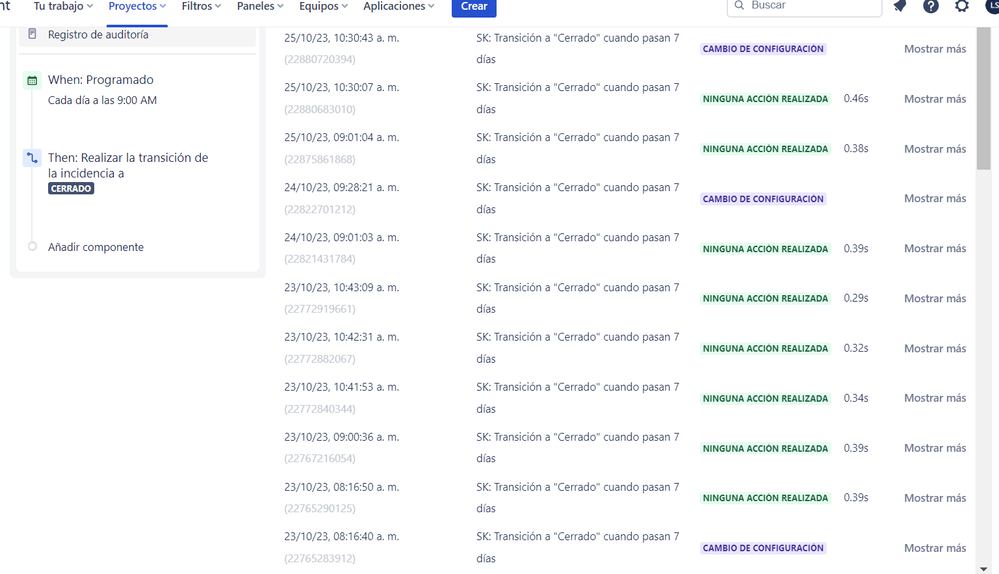Click the execution ID (22772919661)
The height and width of the screenshot is (574, 999).
click(320, 309)
